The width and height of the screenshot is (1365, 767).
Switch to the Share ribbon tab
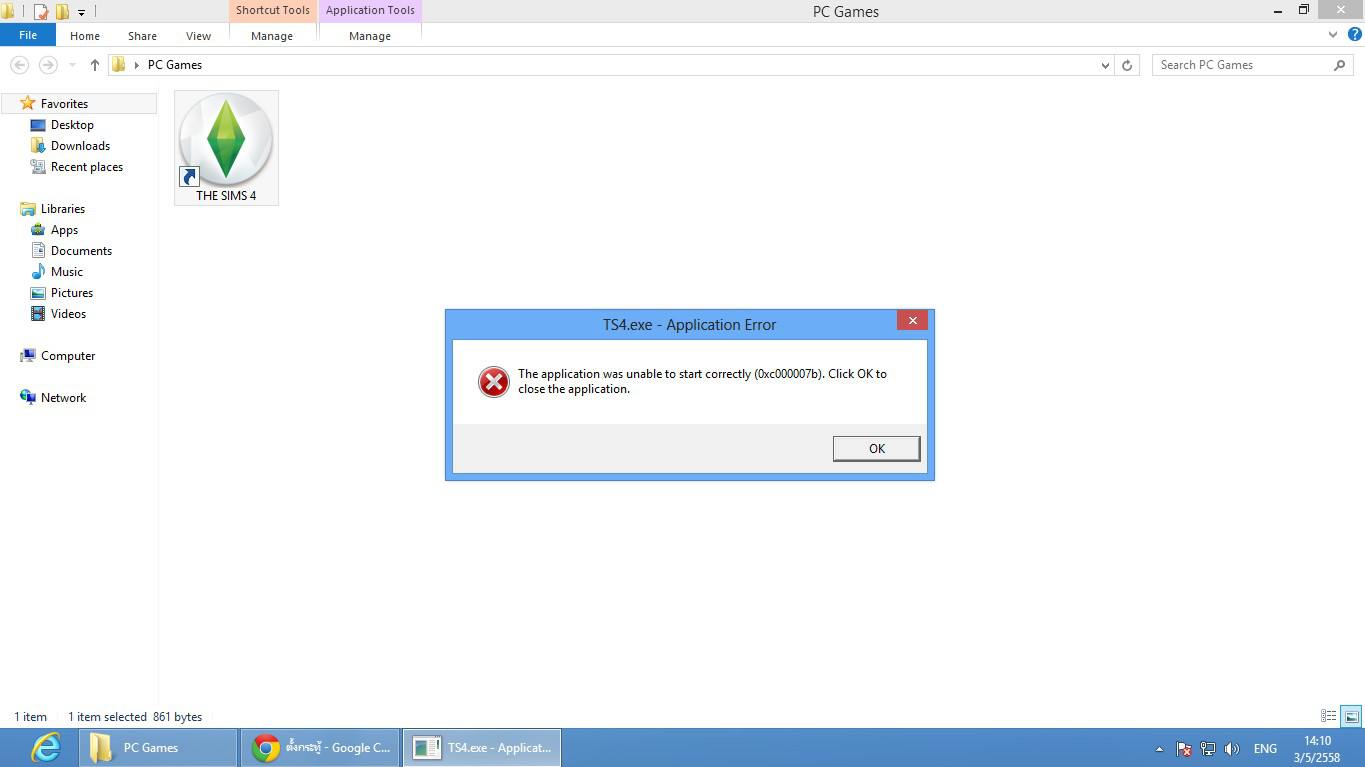[x=142, y=35]
